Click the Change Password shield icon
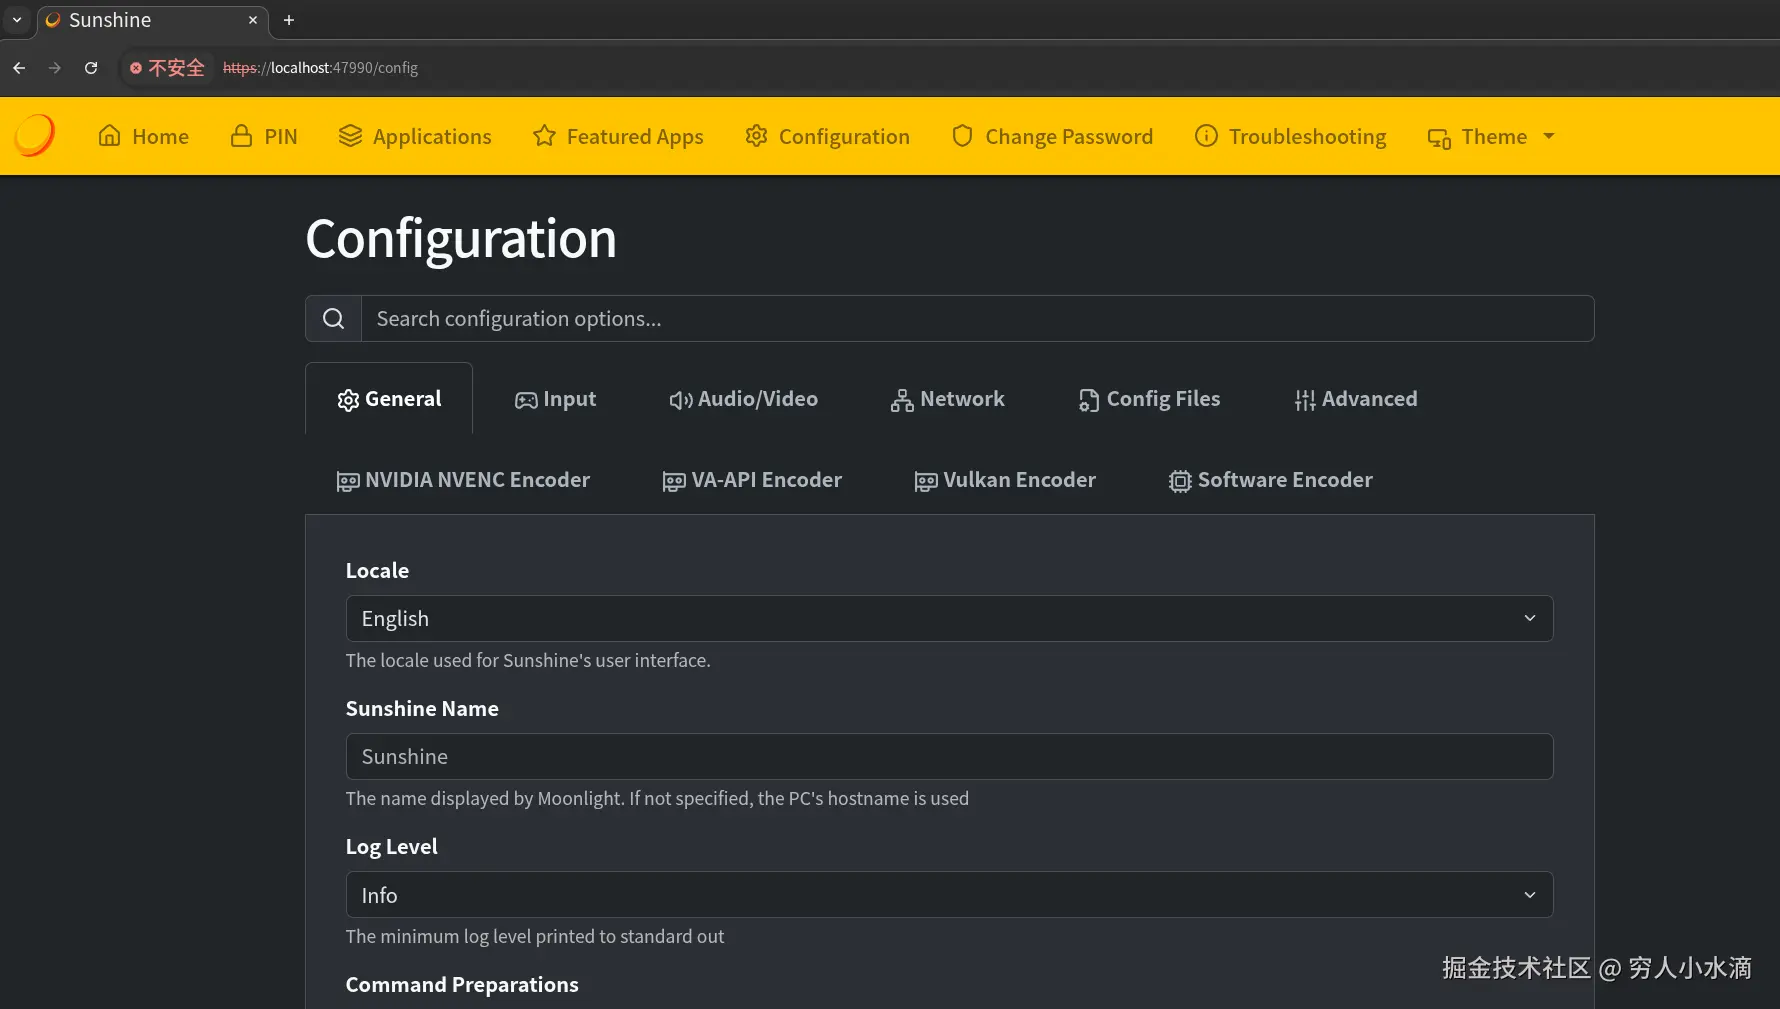1780x1009 pixels. click(x=962, y=136)
